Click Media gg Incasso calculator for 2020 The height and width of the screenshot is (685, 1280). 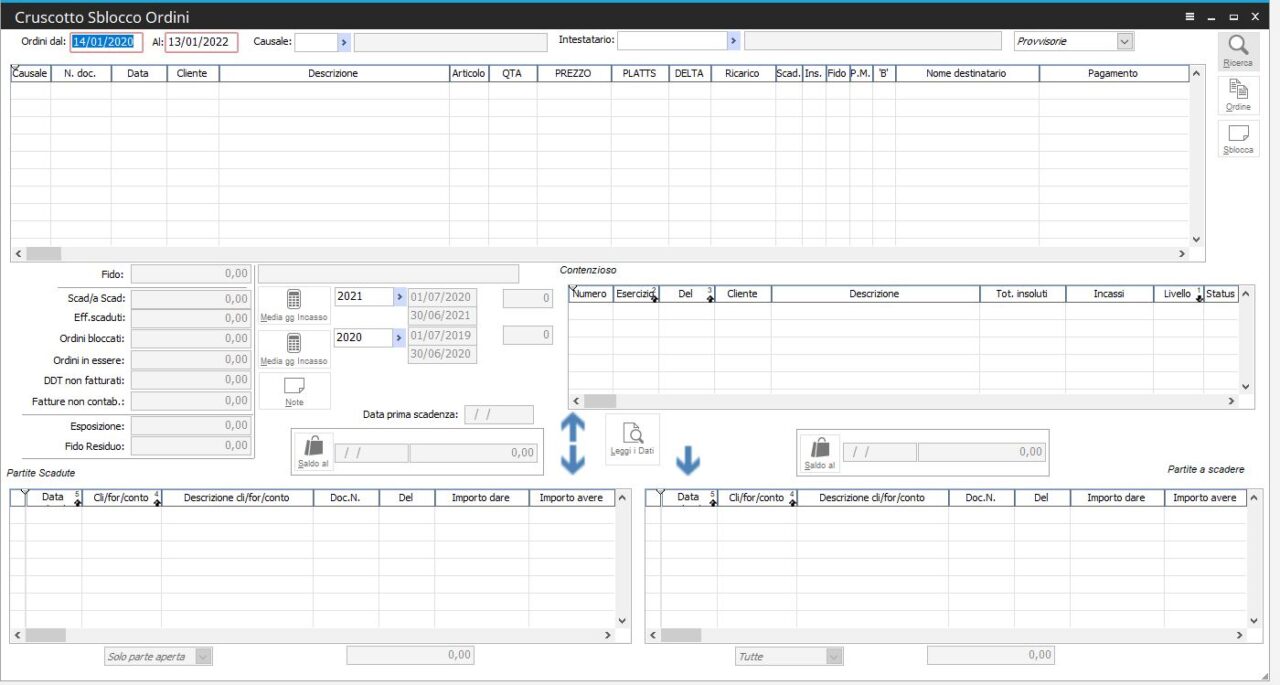(x=294, y=344)
